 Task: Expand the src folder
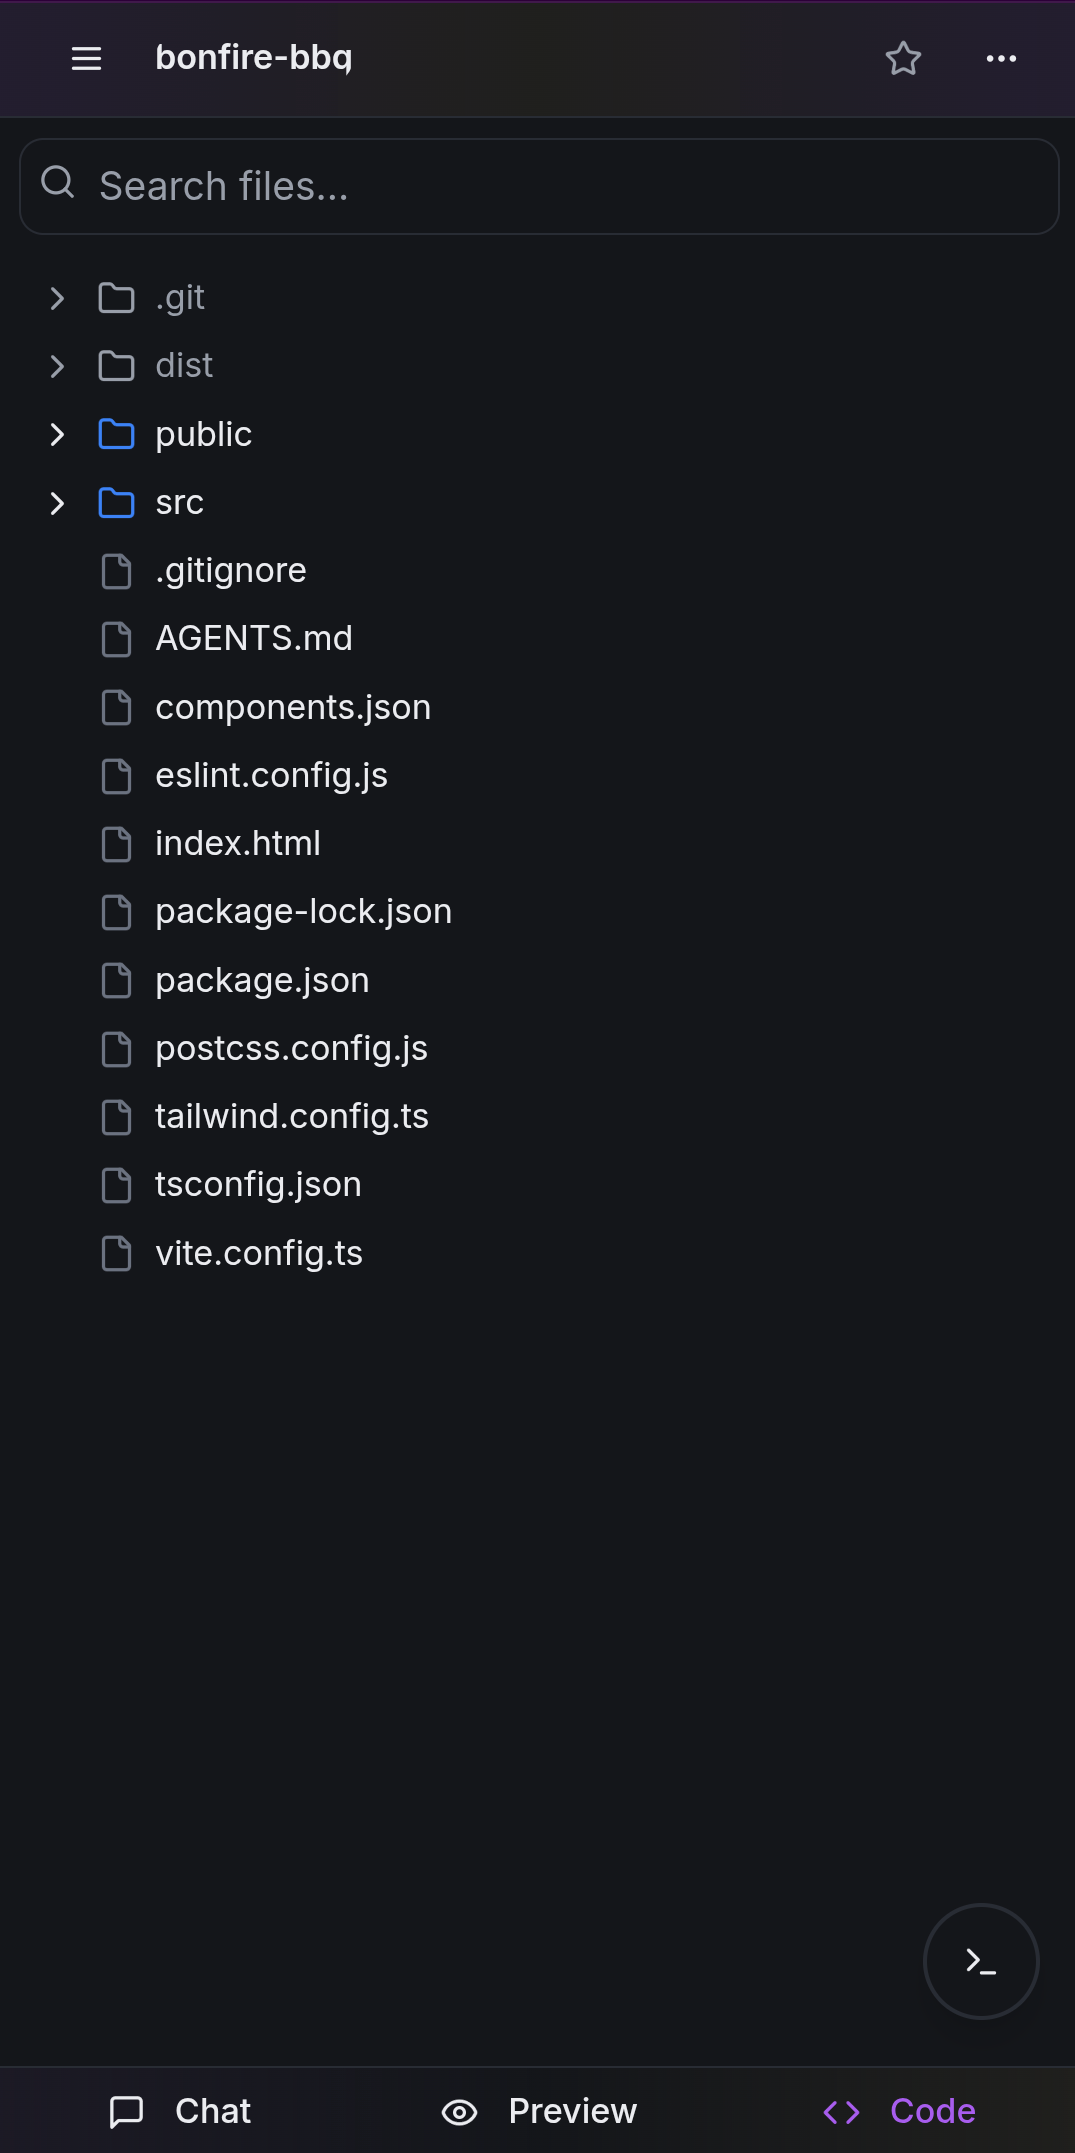pos(56,503)
